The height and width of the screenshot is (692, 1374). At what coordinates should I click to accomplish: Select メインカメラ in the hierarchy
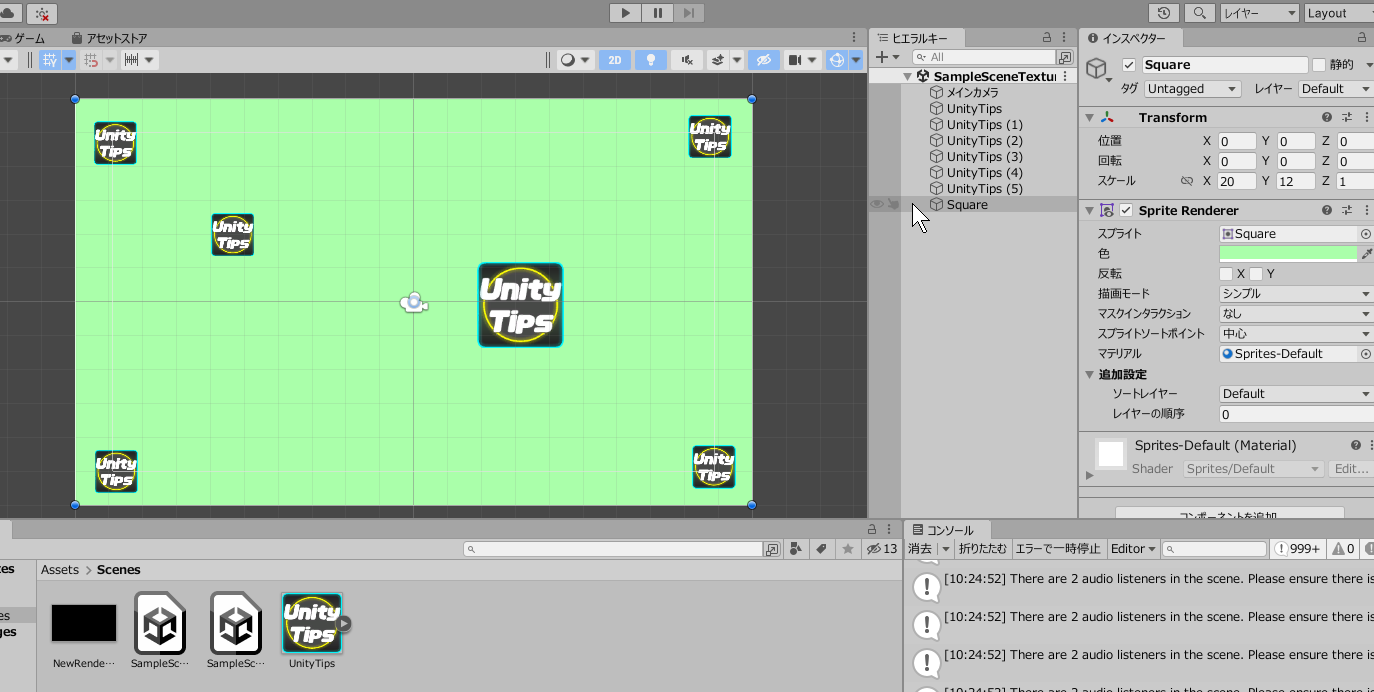[972, 92]
